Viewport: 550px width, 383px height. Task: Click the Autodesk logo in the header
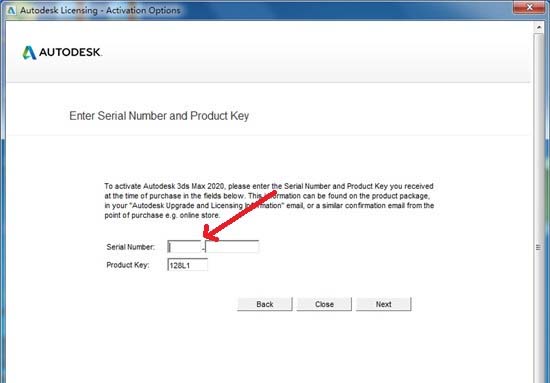pyautogui.click(x=62, y=53)
